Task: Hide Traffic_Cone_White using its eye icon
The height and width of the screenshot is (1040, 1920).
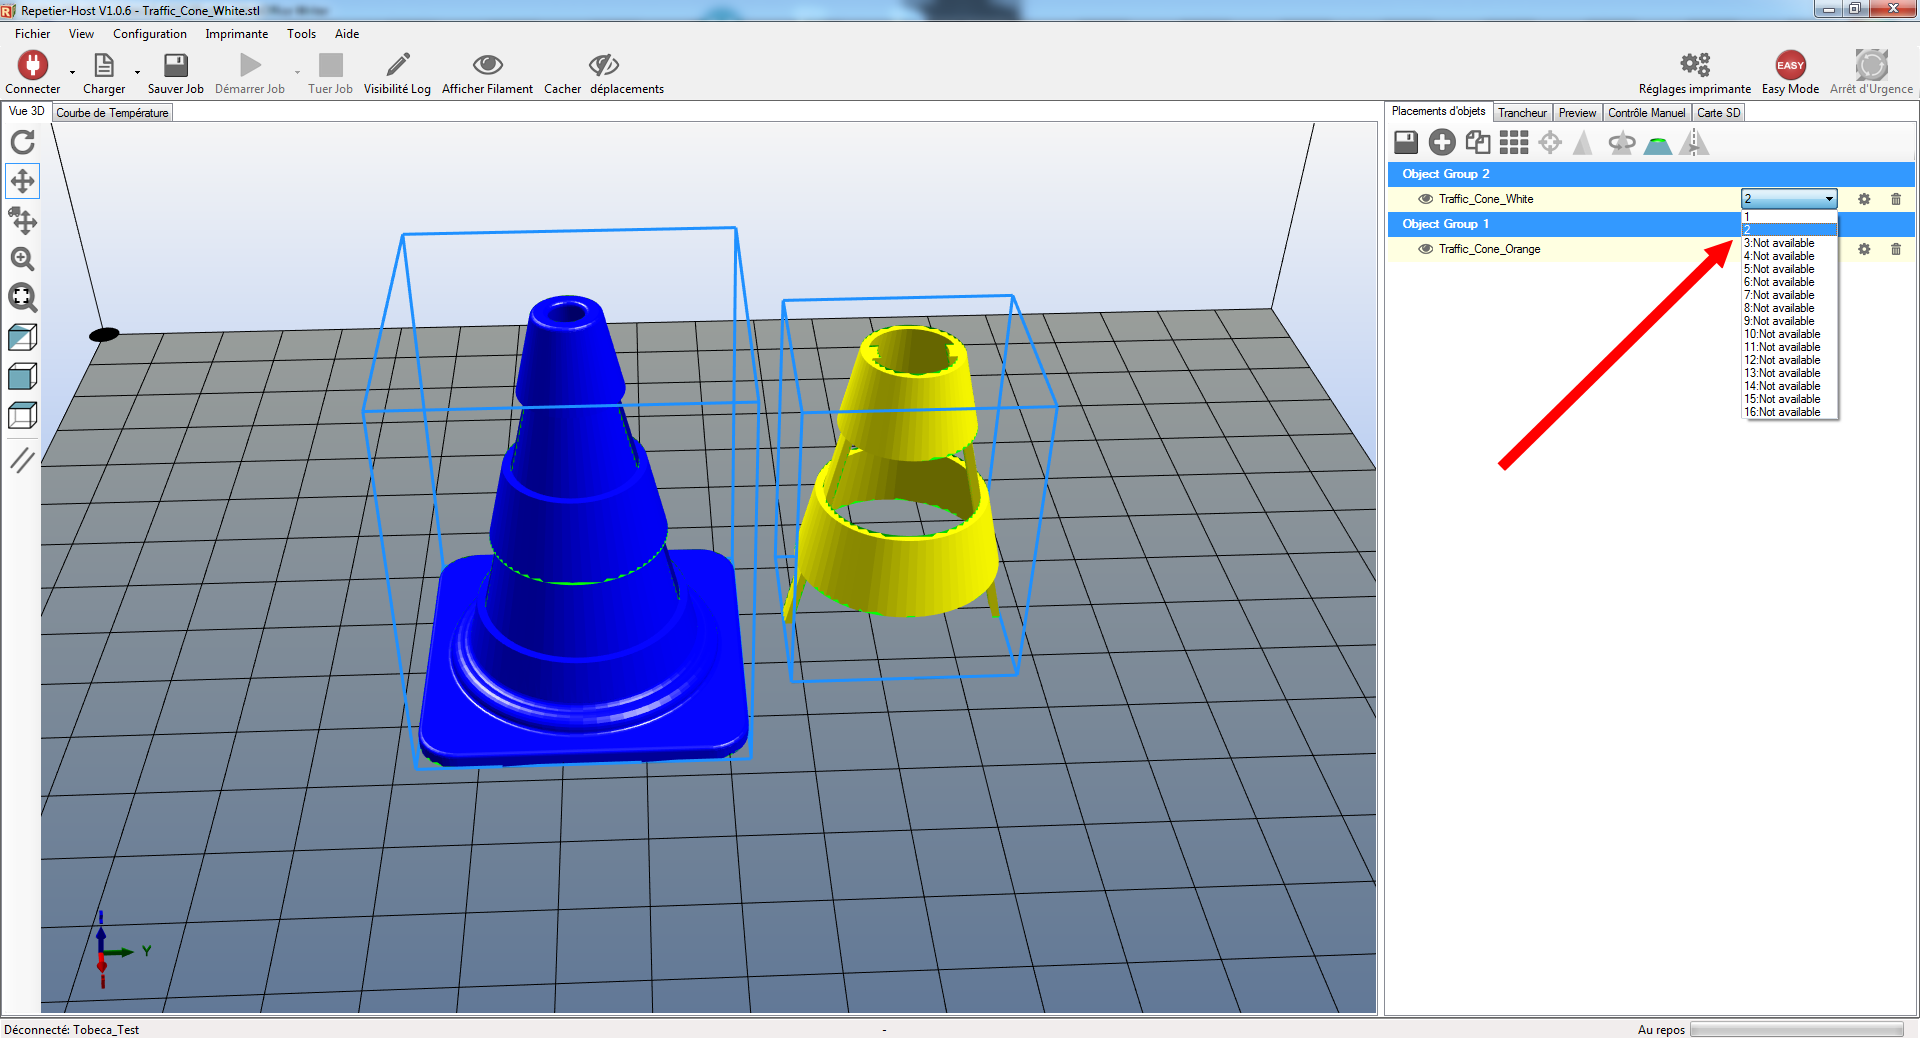Action: [1425, 199]
